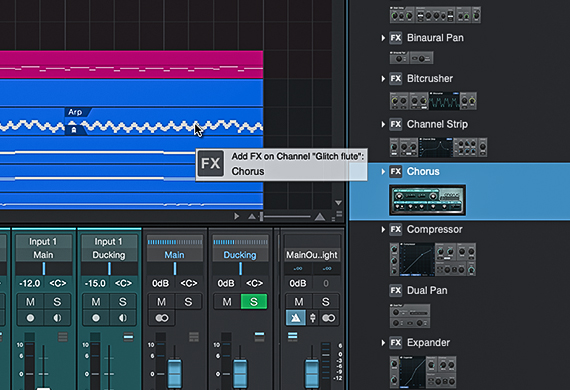Open click settings on MainOut channel
This screenshot has width=570, height=390.
click(x=313, y=318)
